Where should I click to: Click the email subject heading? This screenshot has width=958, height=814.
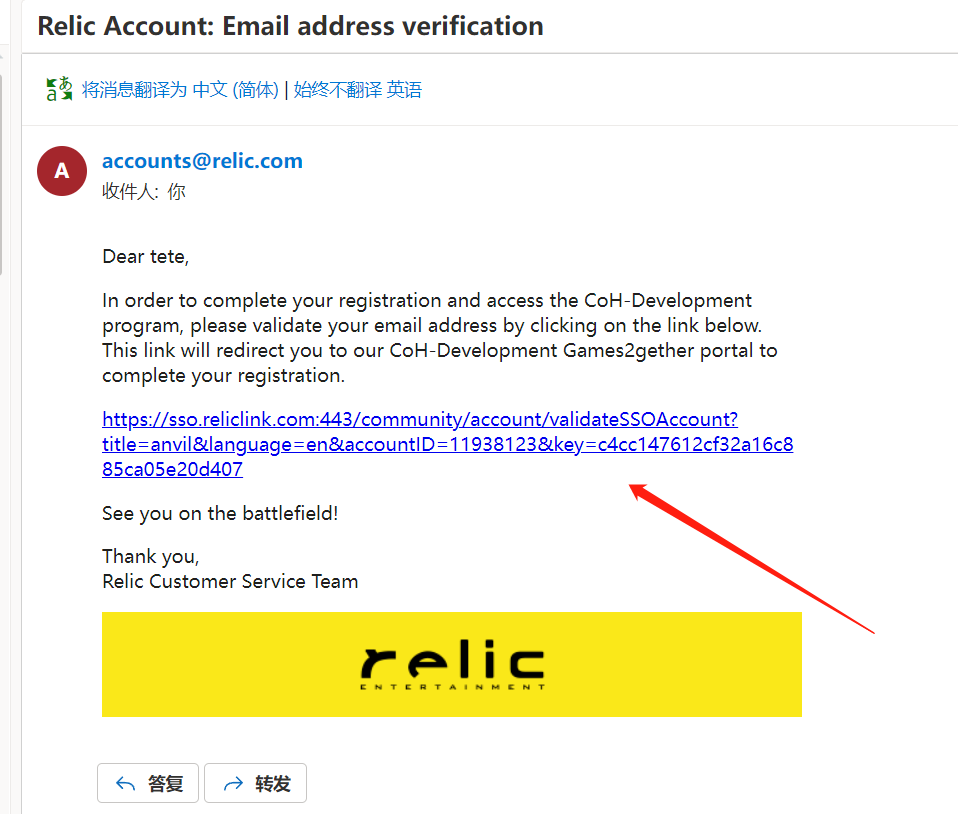click(x=290, y=26)
